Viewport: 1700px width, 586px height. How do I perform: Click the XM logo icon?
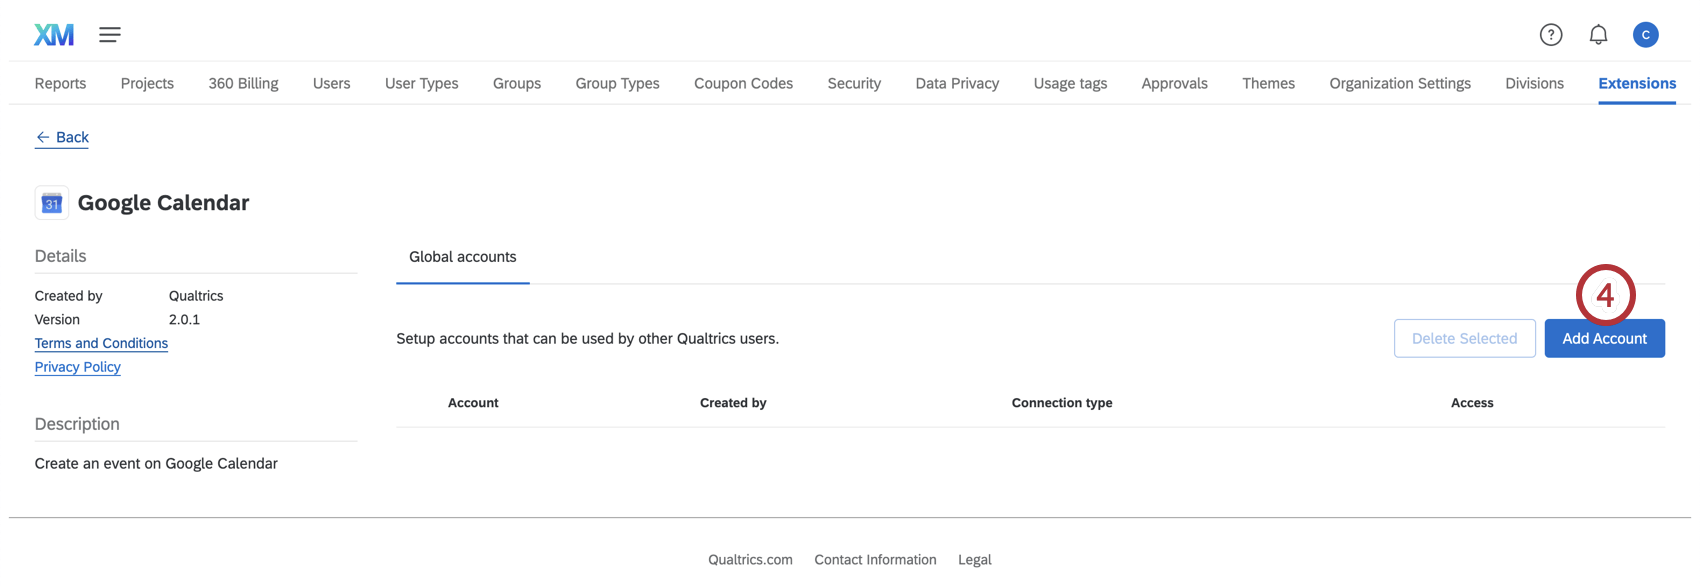[54, 35]
